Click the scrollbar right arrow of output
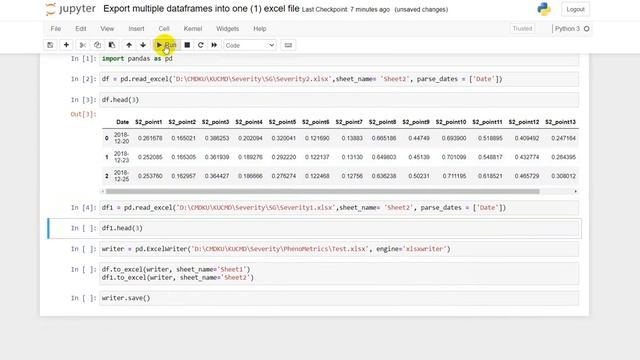640x360 pixels. coord(576,191)
